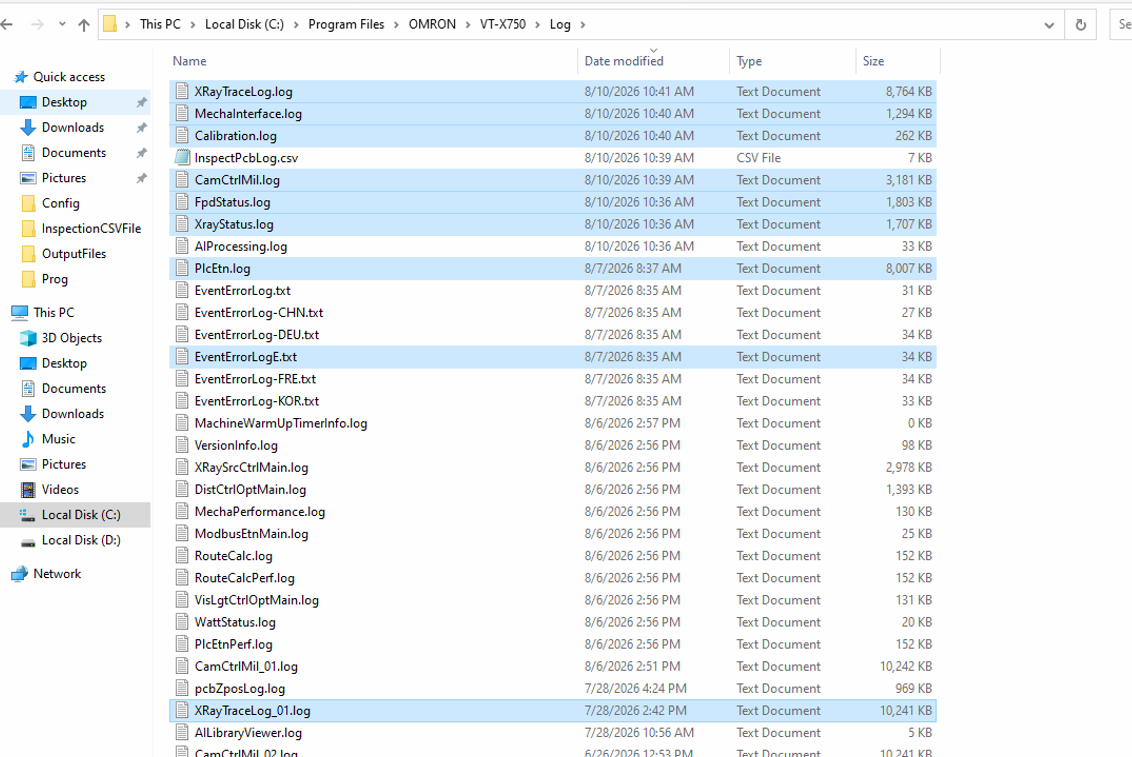Viewport: 1132px width, 757px height.
Task: Click Calibration.log file icon
Action: click(182, 136)
